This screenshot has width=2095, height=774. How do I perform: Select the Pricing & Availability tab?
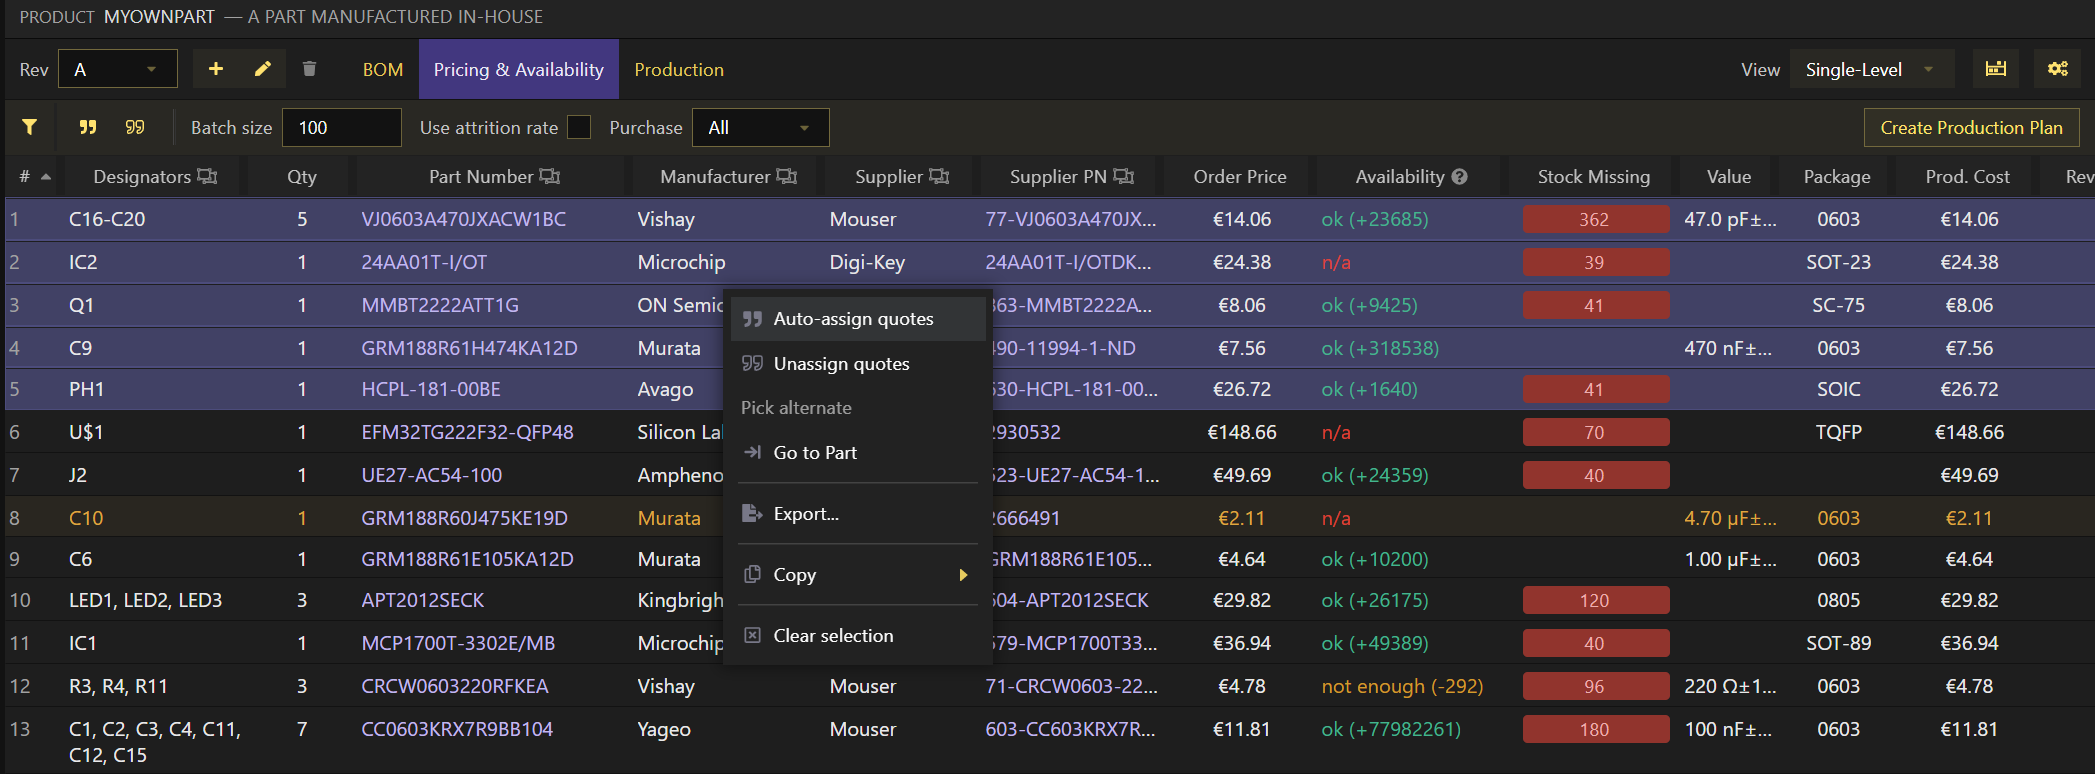pos(519,69)
